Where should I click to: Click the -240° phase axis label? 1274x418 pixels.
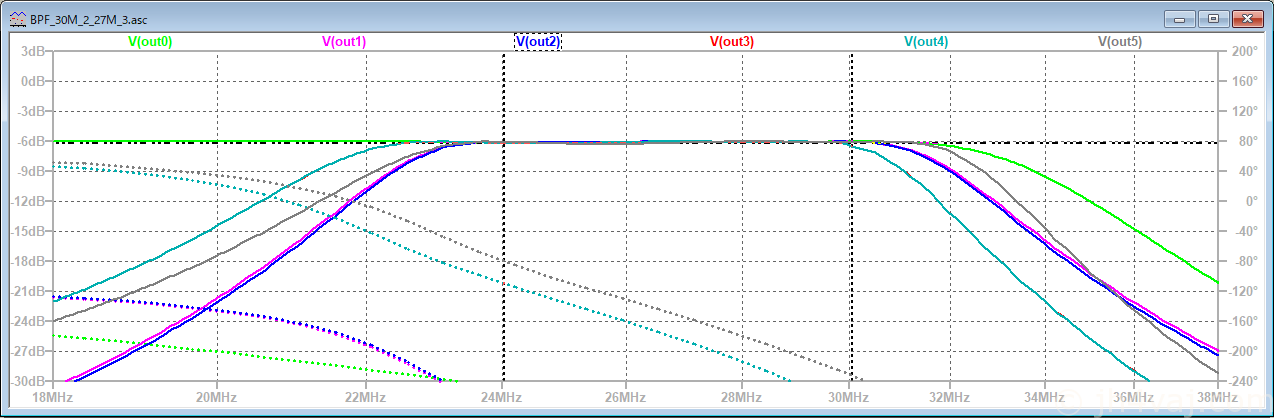pos(1244,382)
